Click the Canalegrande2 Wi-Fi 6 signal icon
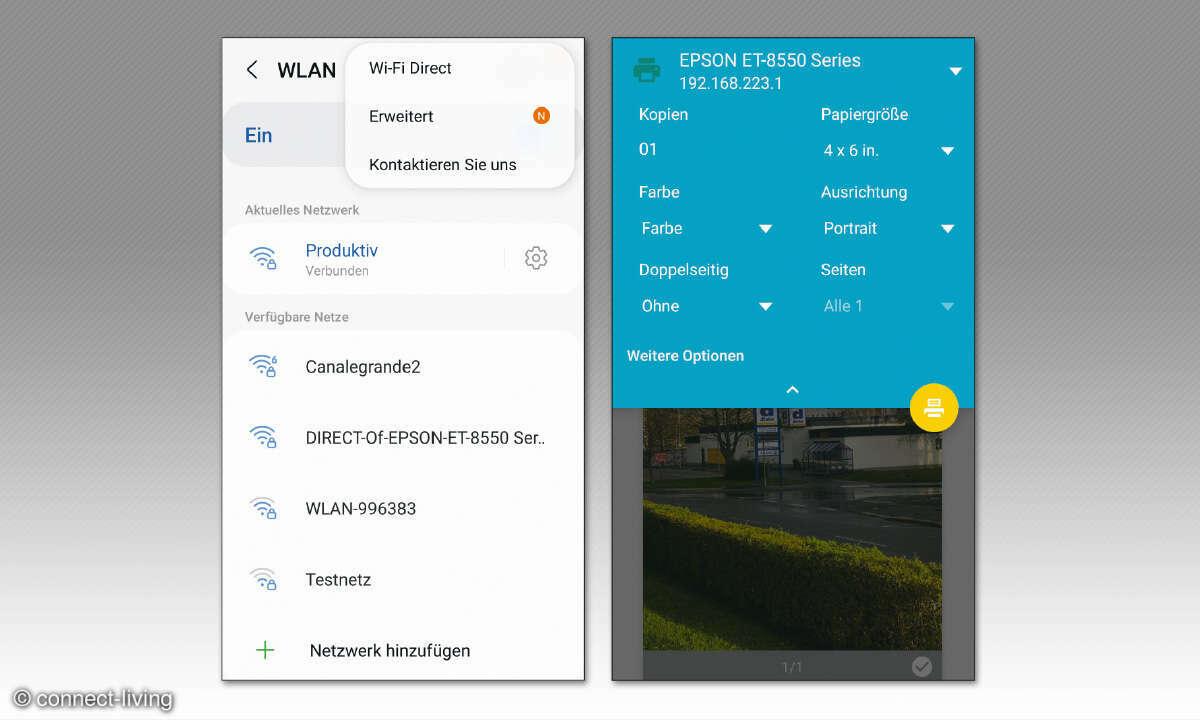Screen dimensions: 1200x720 click(x=263, y=366)
